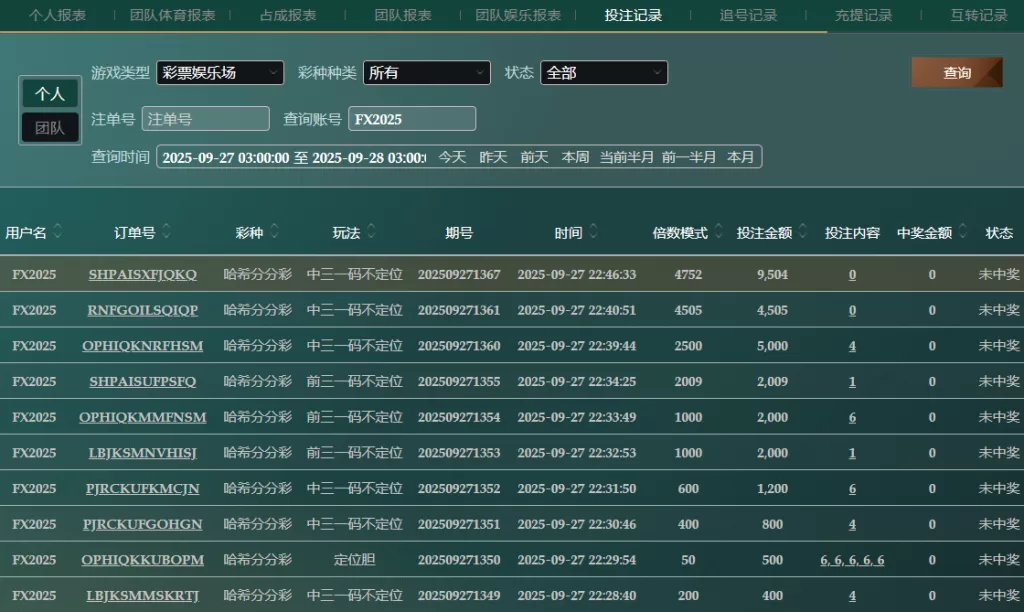Open 状态 dropdown showing 全部
The image size is (1024, 612).
604,73
